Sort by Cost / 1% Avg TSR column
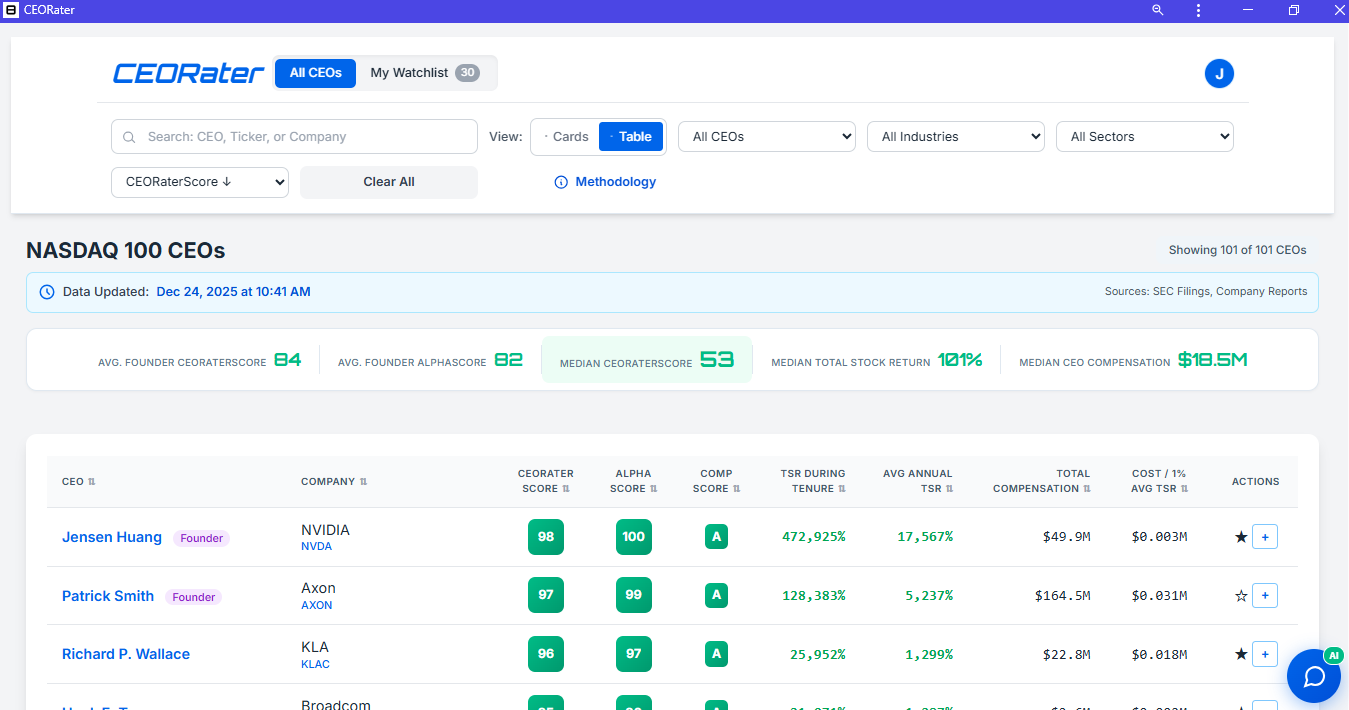Screen dimensions: 1349x710 coord(1158,481)
